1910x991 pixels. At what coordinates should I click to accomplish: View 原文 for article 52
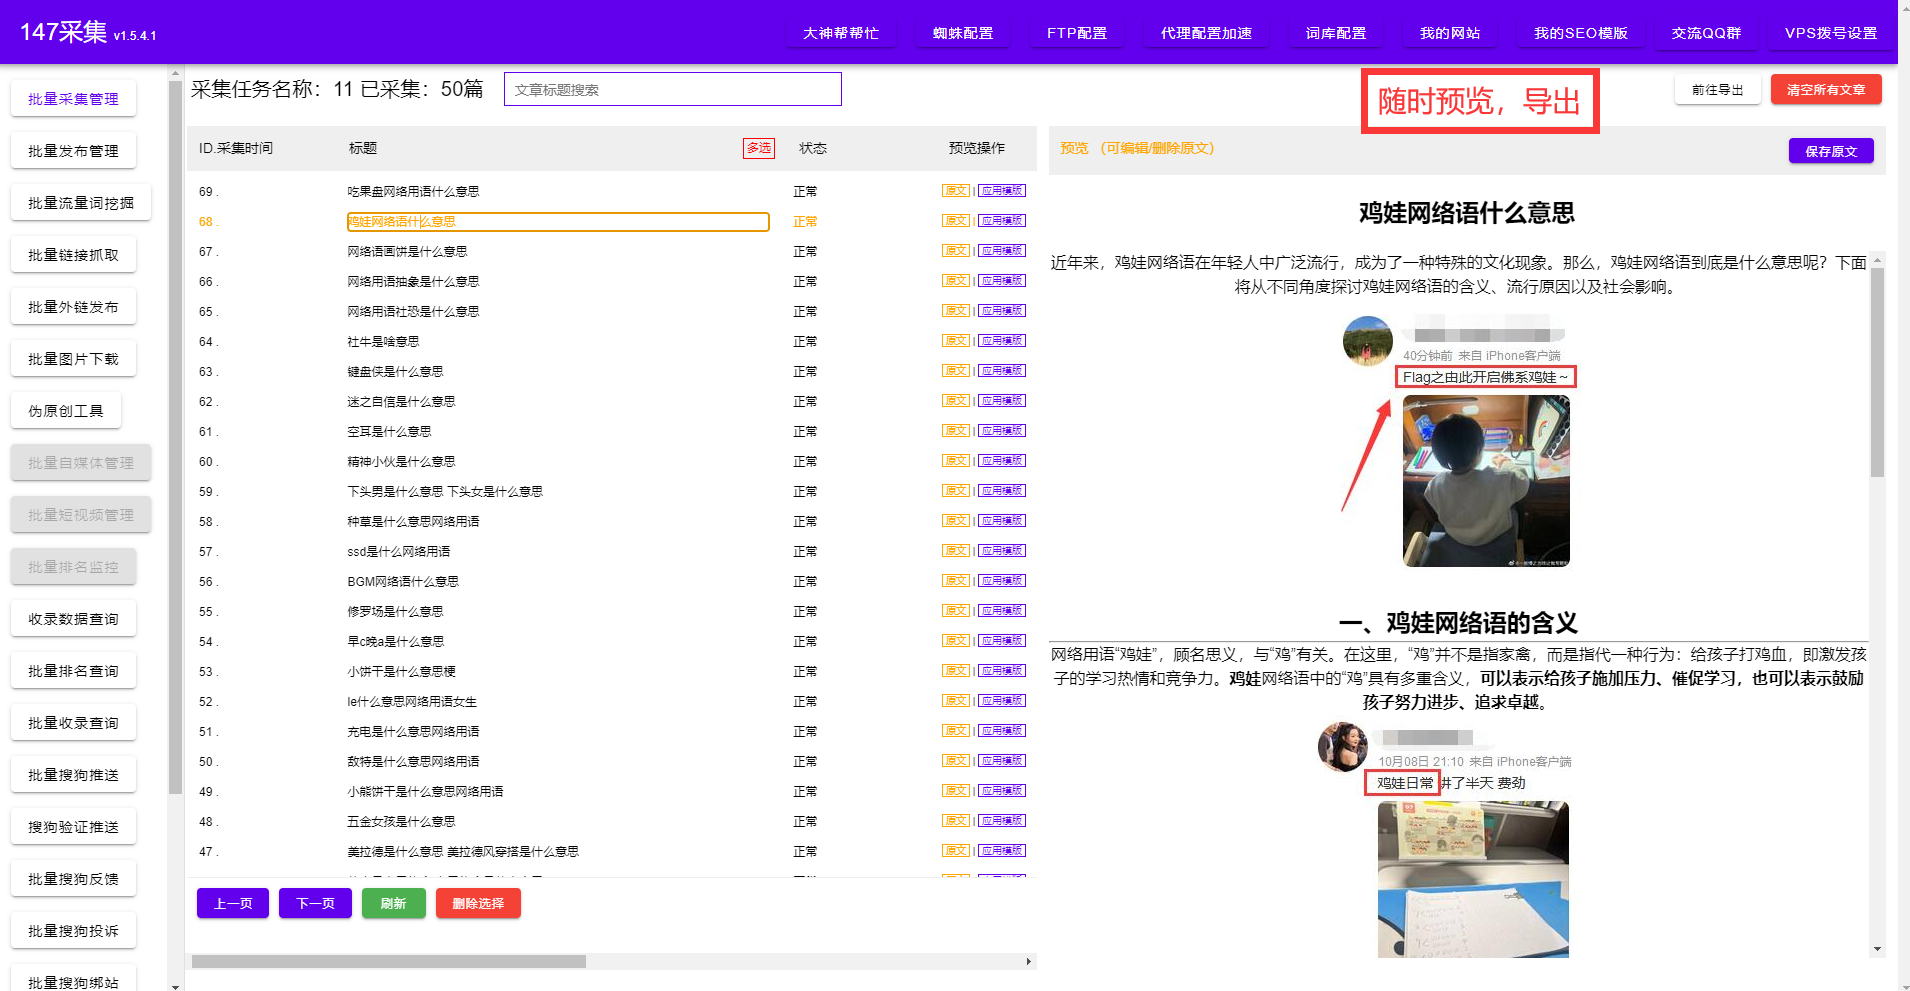pyautogui.click(x=956, y=701)
